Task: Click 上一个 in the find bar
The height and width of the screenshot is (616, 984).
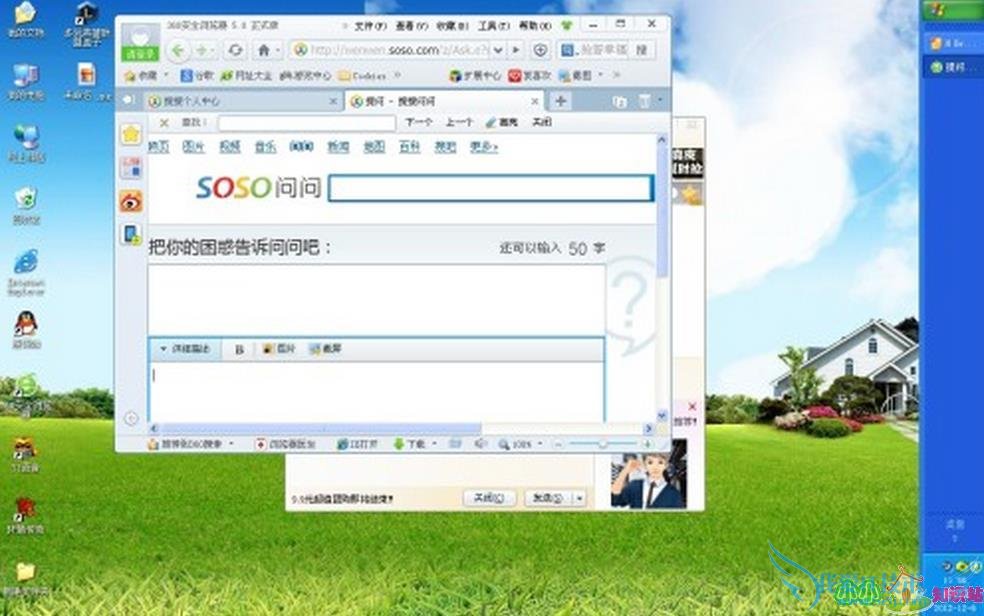Action: click(x=459, y=122)
